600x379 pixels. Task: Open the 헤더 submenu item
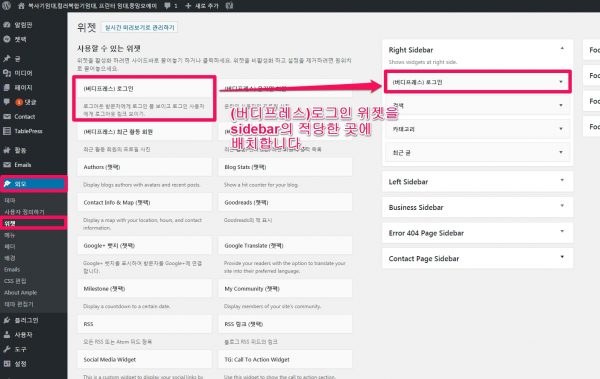(10, 247)
